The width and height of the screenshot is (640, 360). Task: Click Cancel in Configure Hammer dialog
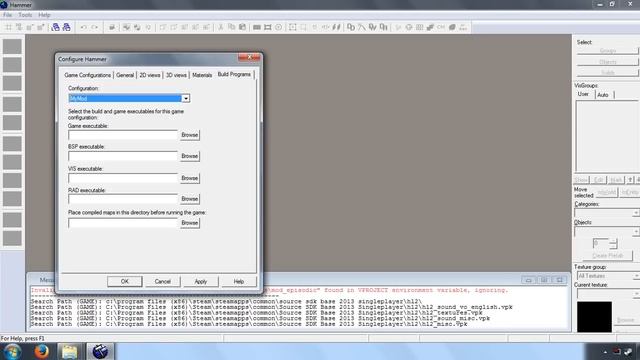[x=162, y=281]
